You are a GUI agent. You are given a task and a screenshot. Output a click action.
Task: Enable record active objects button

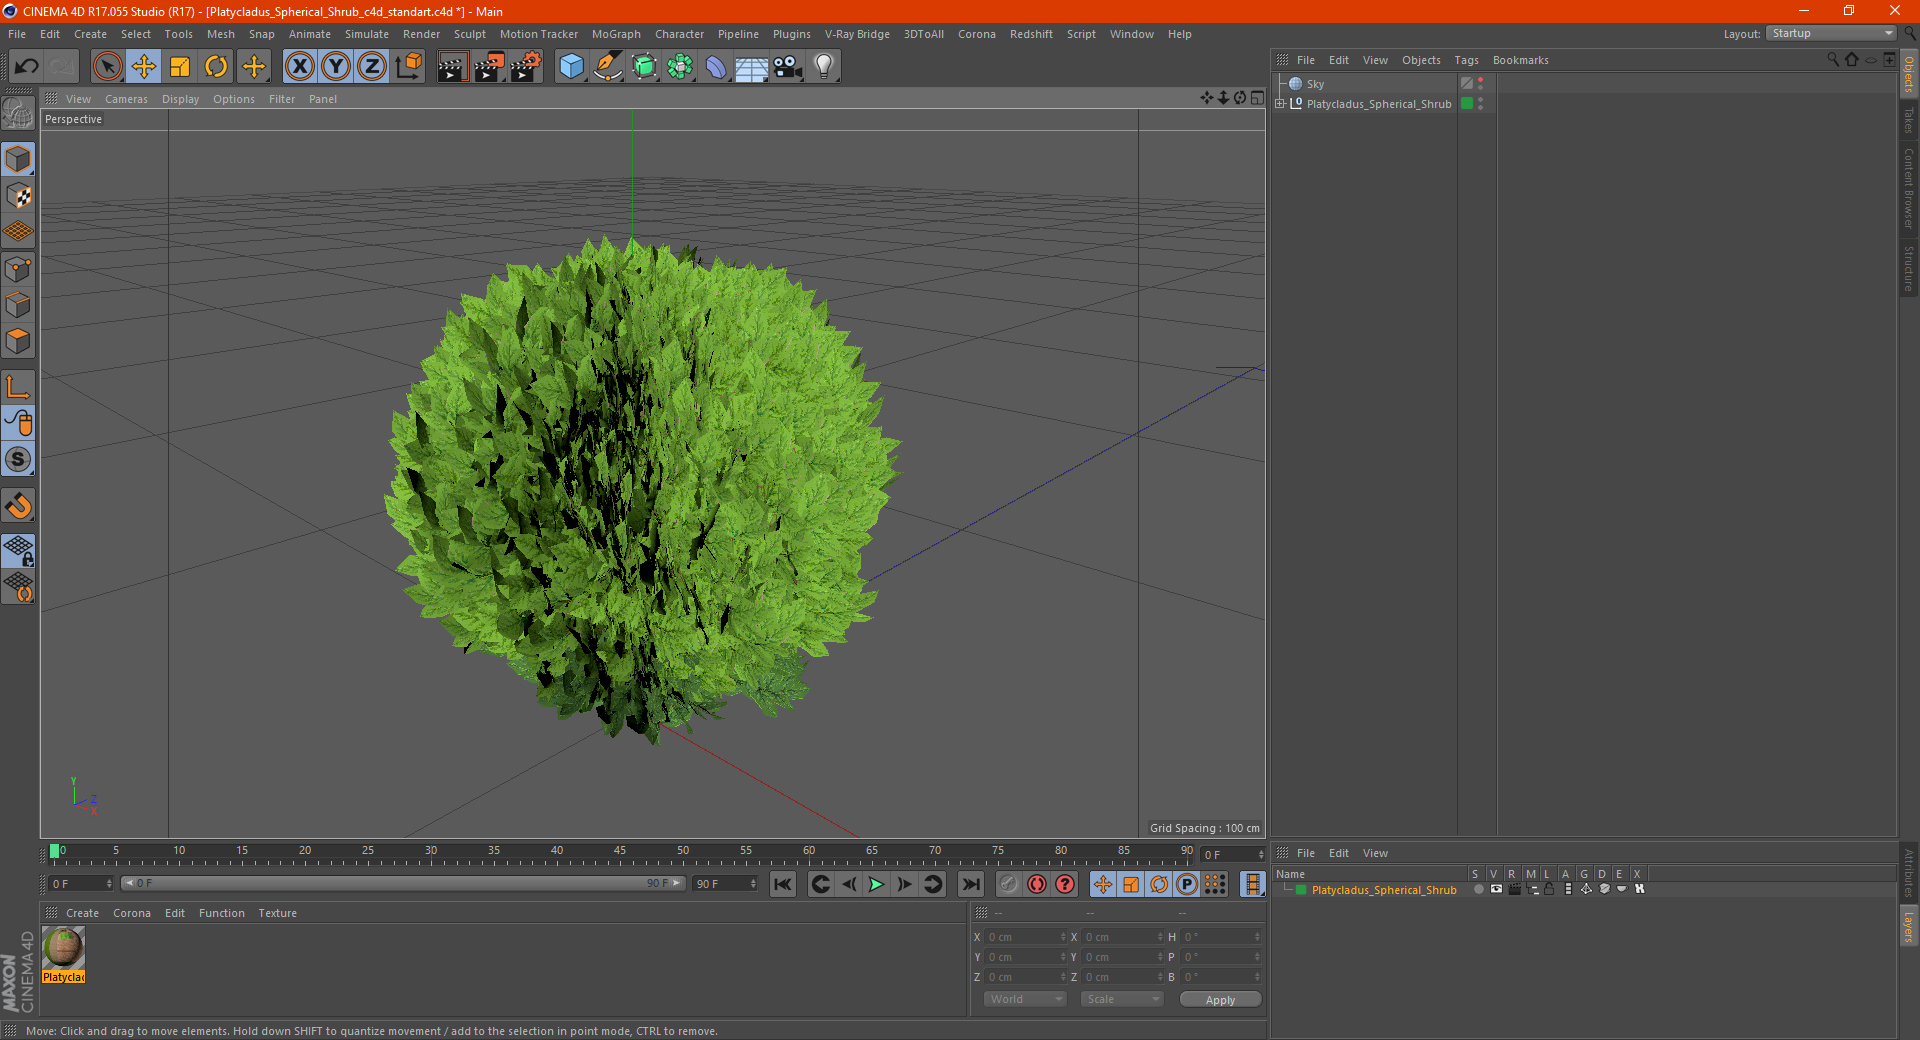1009,884
